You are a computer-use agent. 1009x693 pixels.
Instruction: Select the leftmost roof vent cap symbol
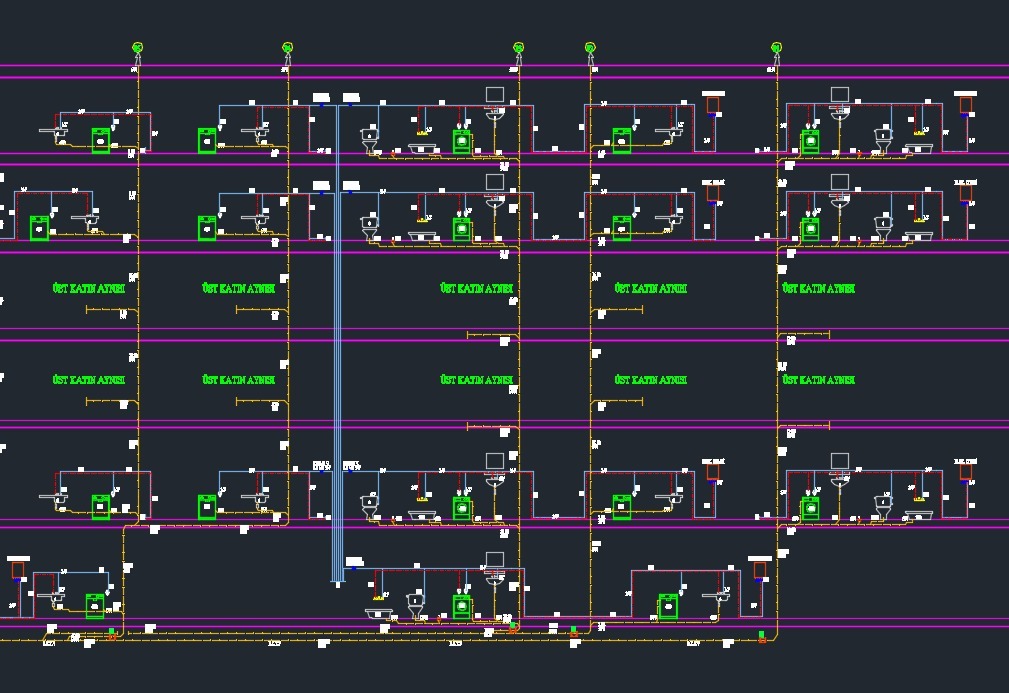click(x=138, y=47)
